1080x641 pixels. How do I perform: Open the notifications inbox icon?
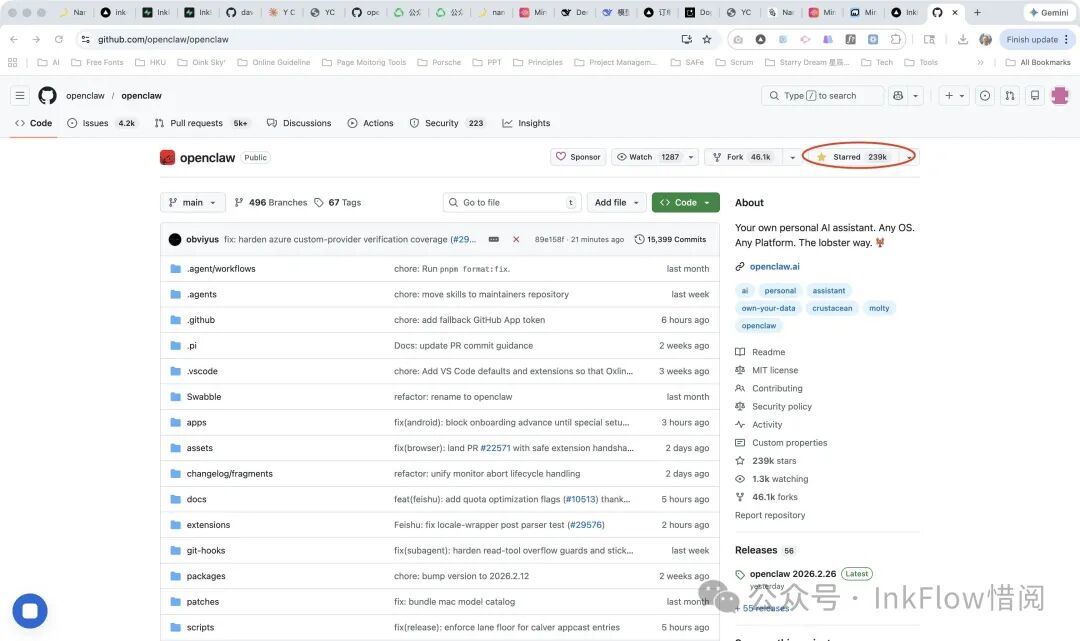1035,96
